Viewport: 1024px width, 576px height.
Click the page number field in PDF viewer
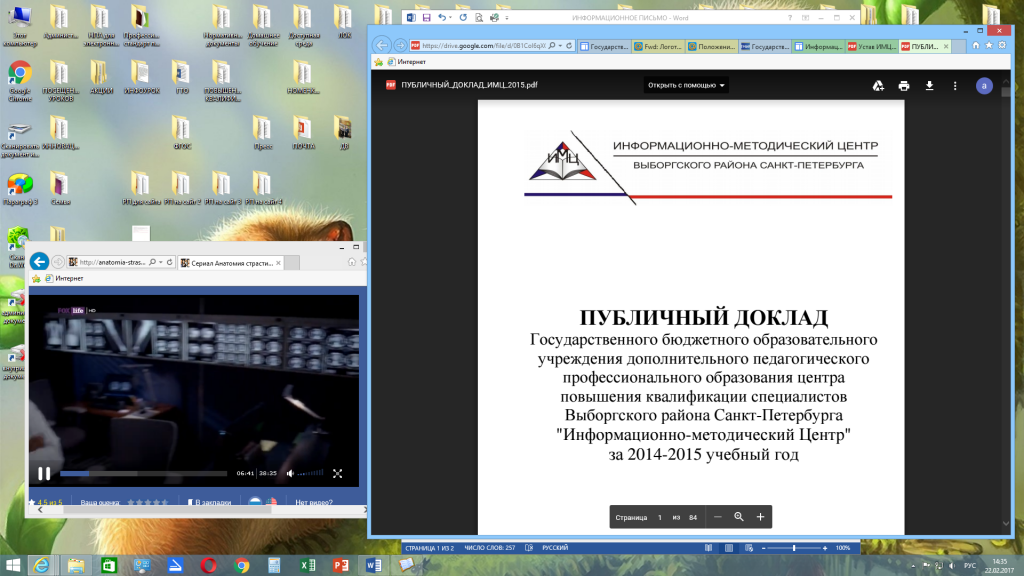(x=659, y=517)
